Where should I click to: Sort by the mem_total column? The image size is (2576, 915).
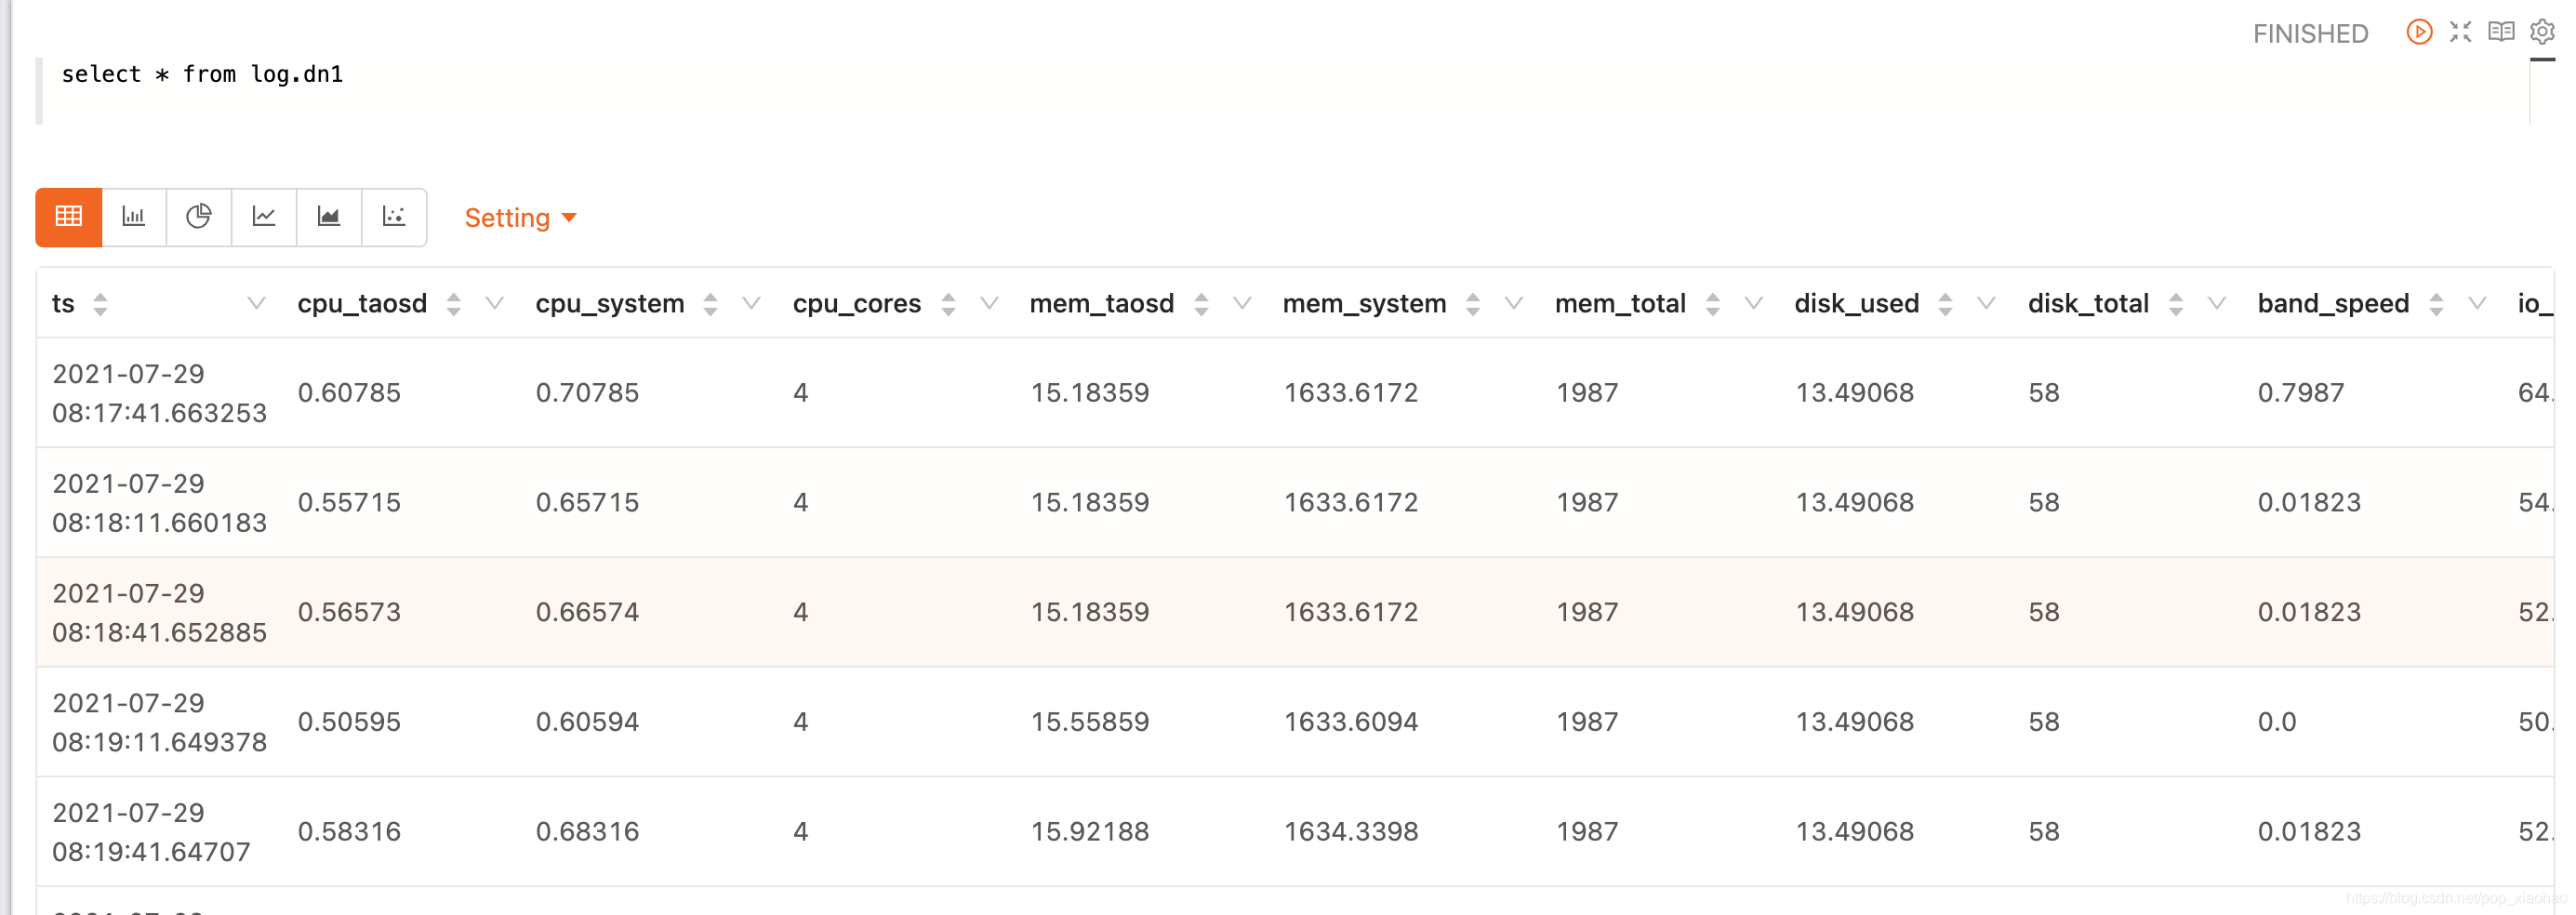1713,304
